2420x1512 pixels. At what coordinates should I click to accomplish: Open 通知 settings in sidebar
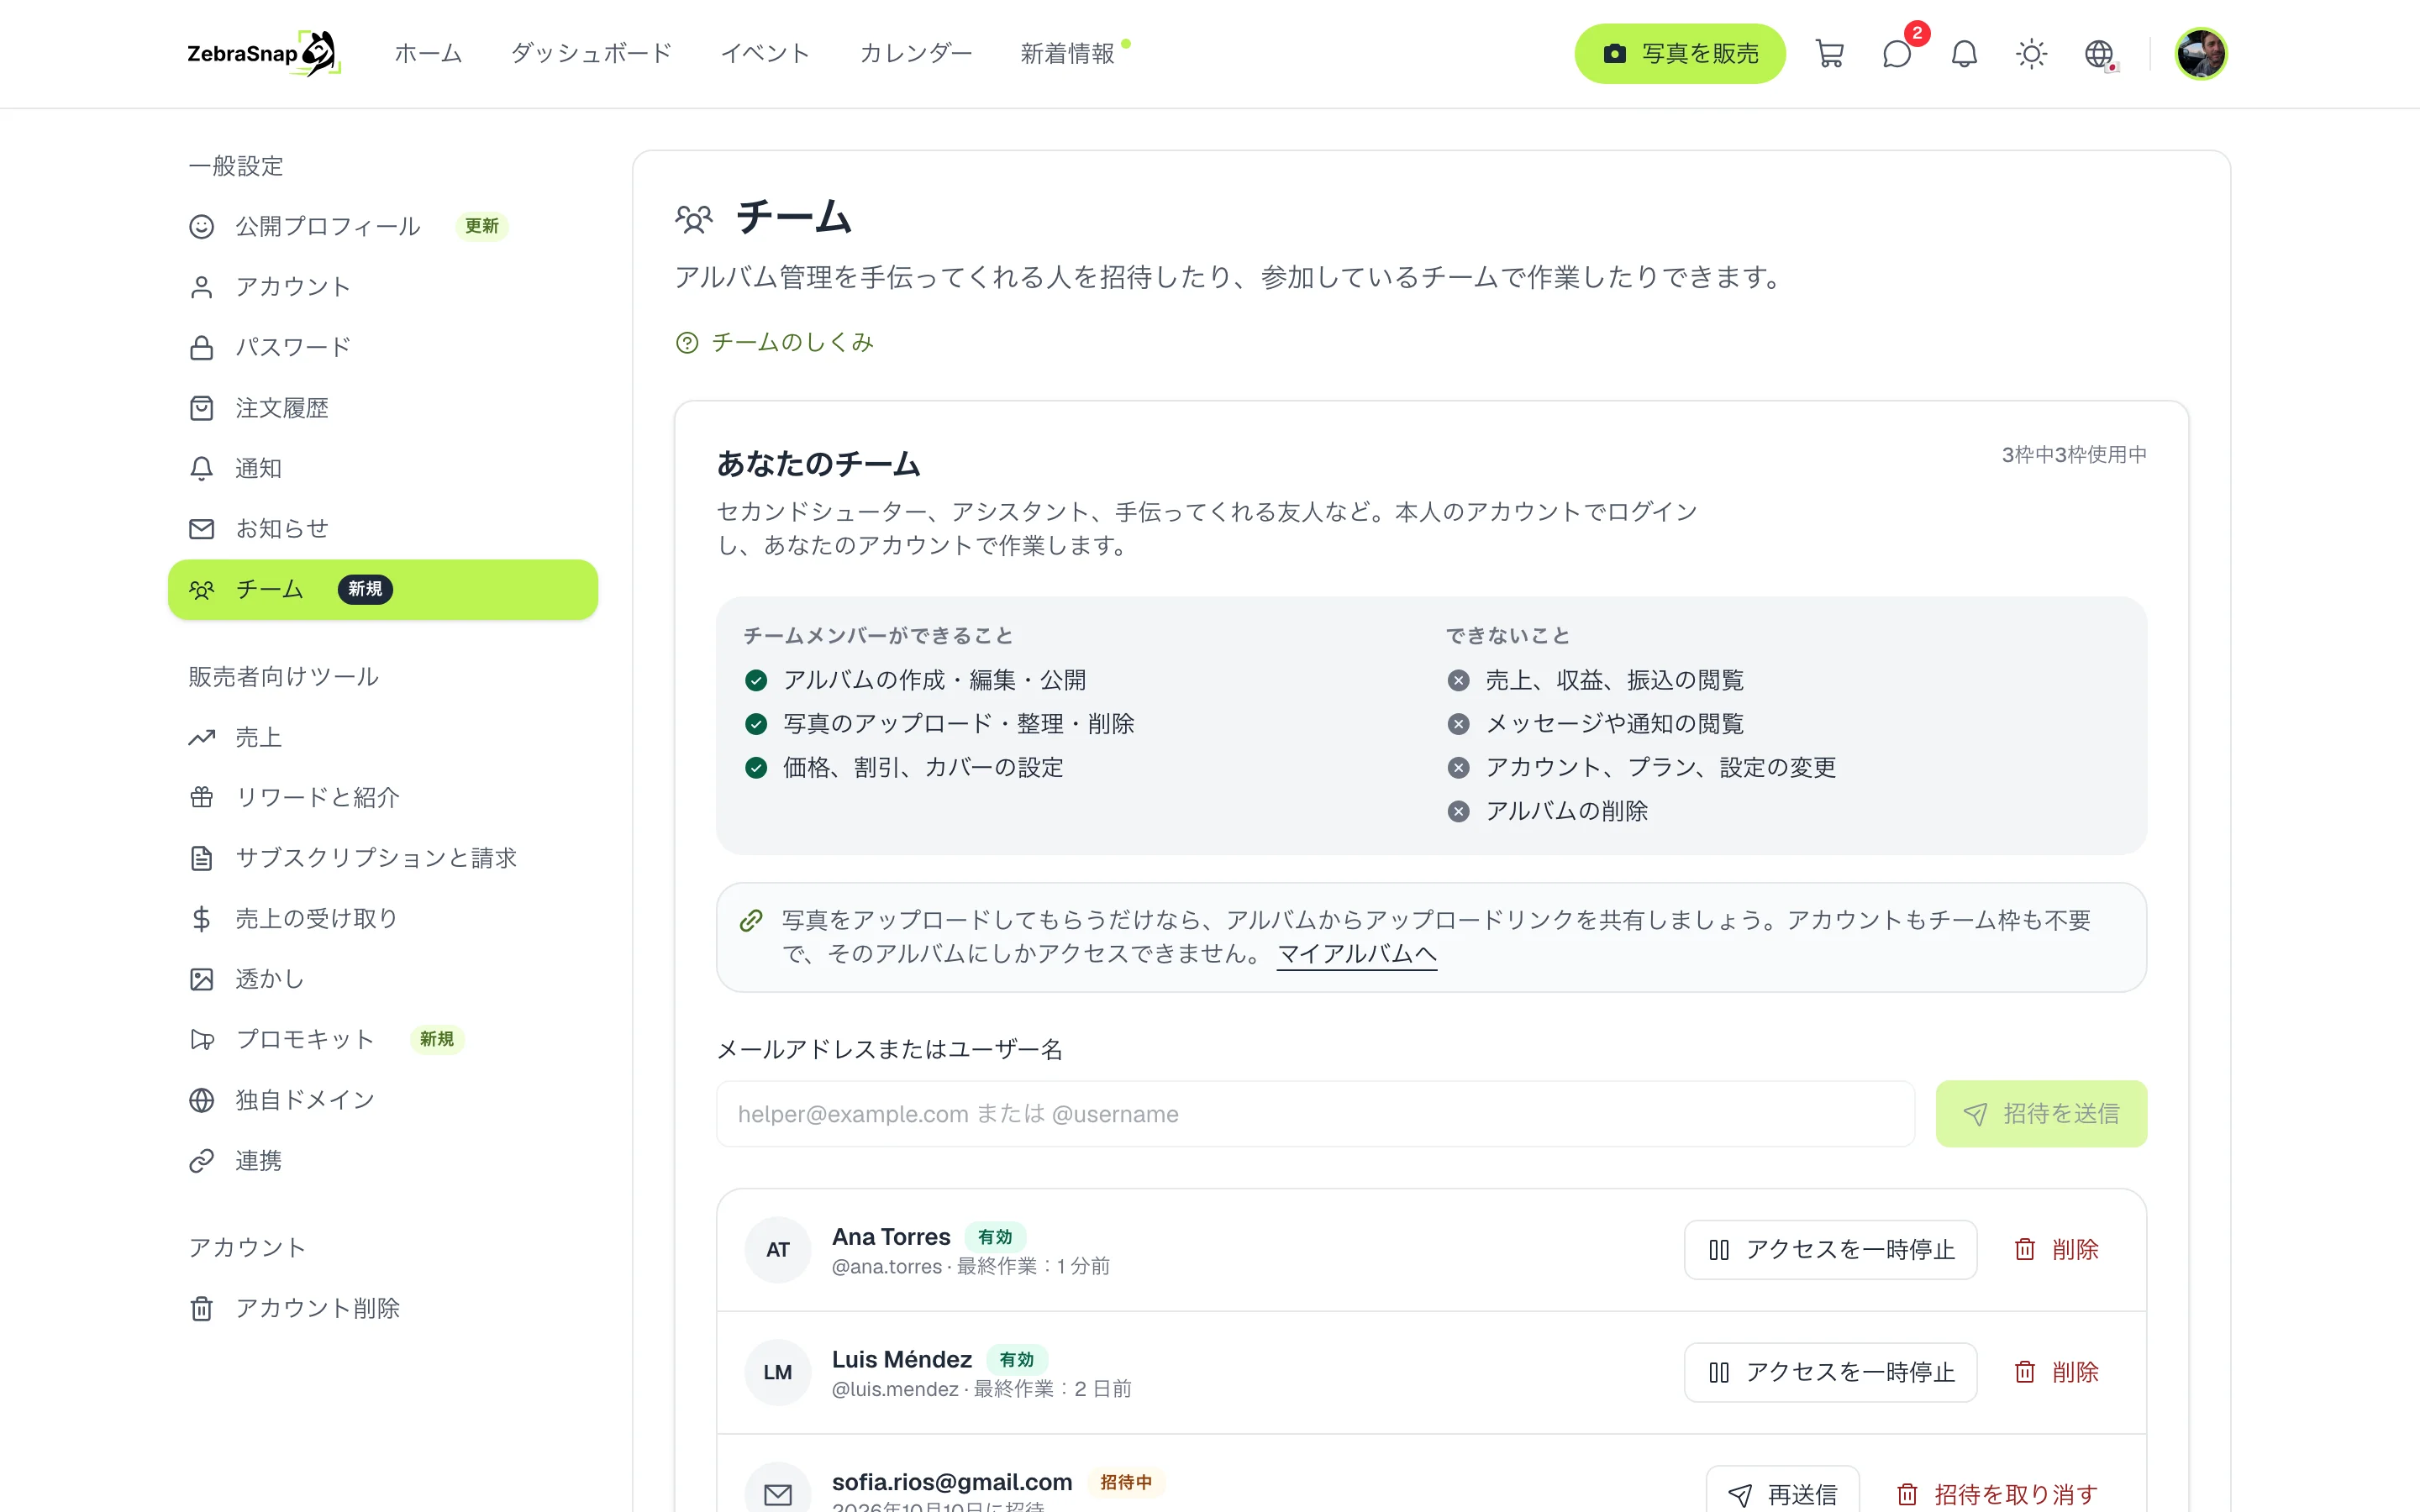[x=383, y=468]
